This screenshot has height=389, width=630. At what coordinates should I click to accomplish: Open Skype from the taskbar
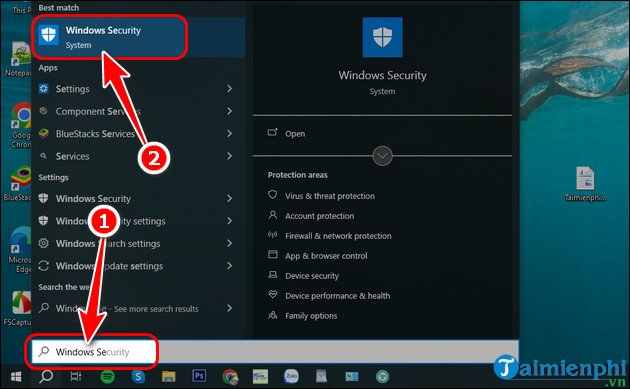coord(138,377)
